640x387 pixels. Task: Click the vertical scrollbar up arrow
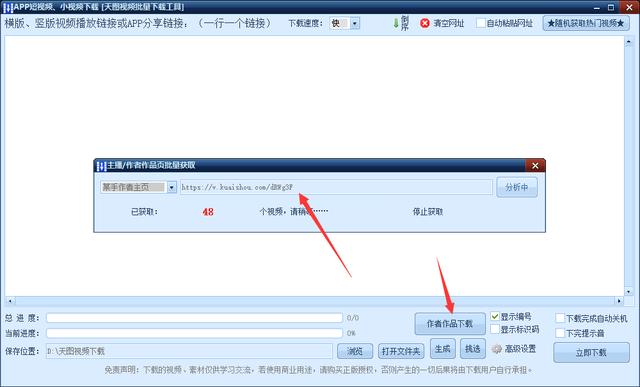click(629, 41)
